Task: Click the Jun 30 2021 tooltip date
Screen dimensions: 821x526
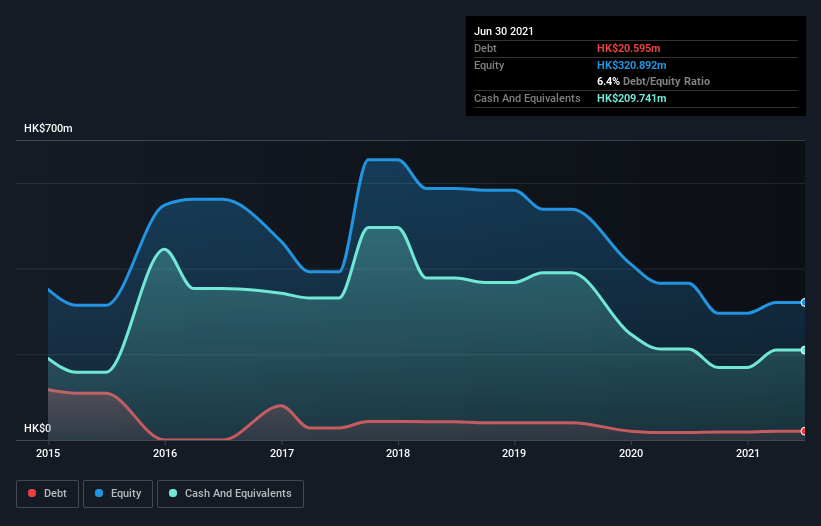Action: (x=504, y=31)
